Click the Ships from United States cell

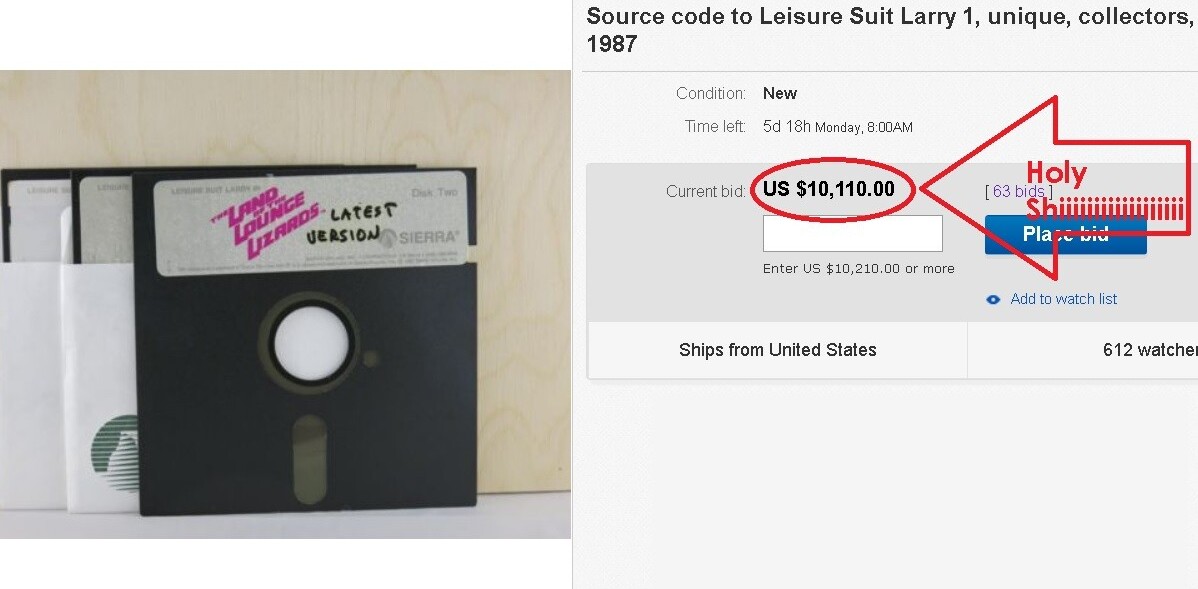(x=777, y=350)
